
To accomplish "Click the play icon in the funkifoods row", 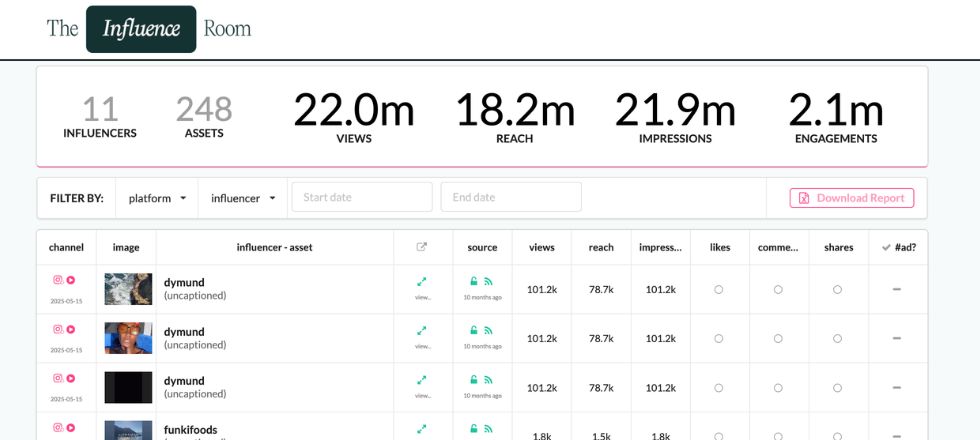I will click(71, 428).
